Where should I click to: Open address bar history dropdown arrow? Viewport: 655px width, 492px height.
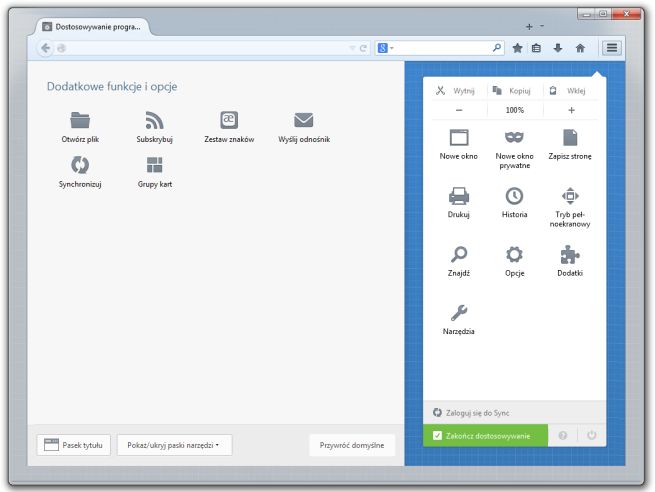coord(352,48)
